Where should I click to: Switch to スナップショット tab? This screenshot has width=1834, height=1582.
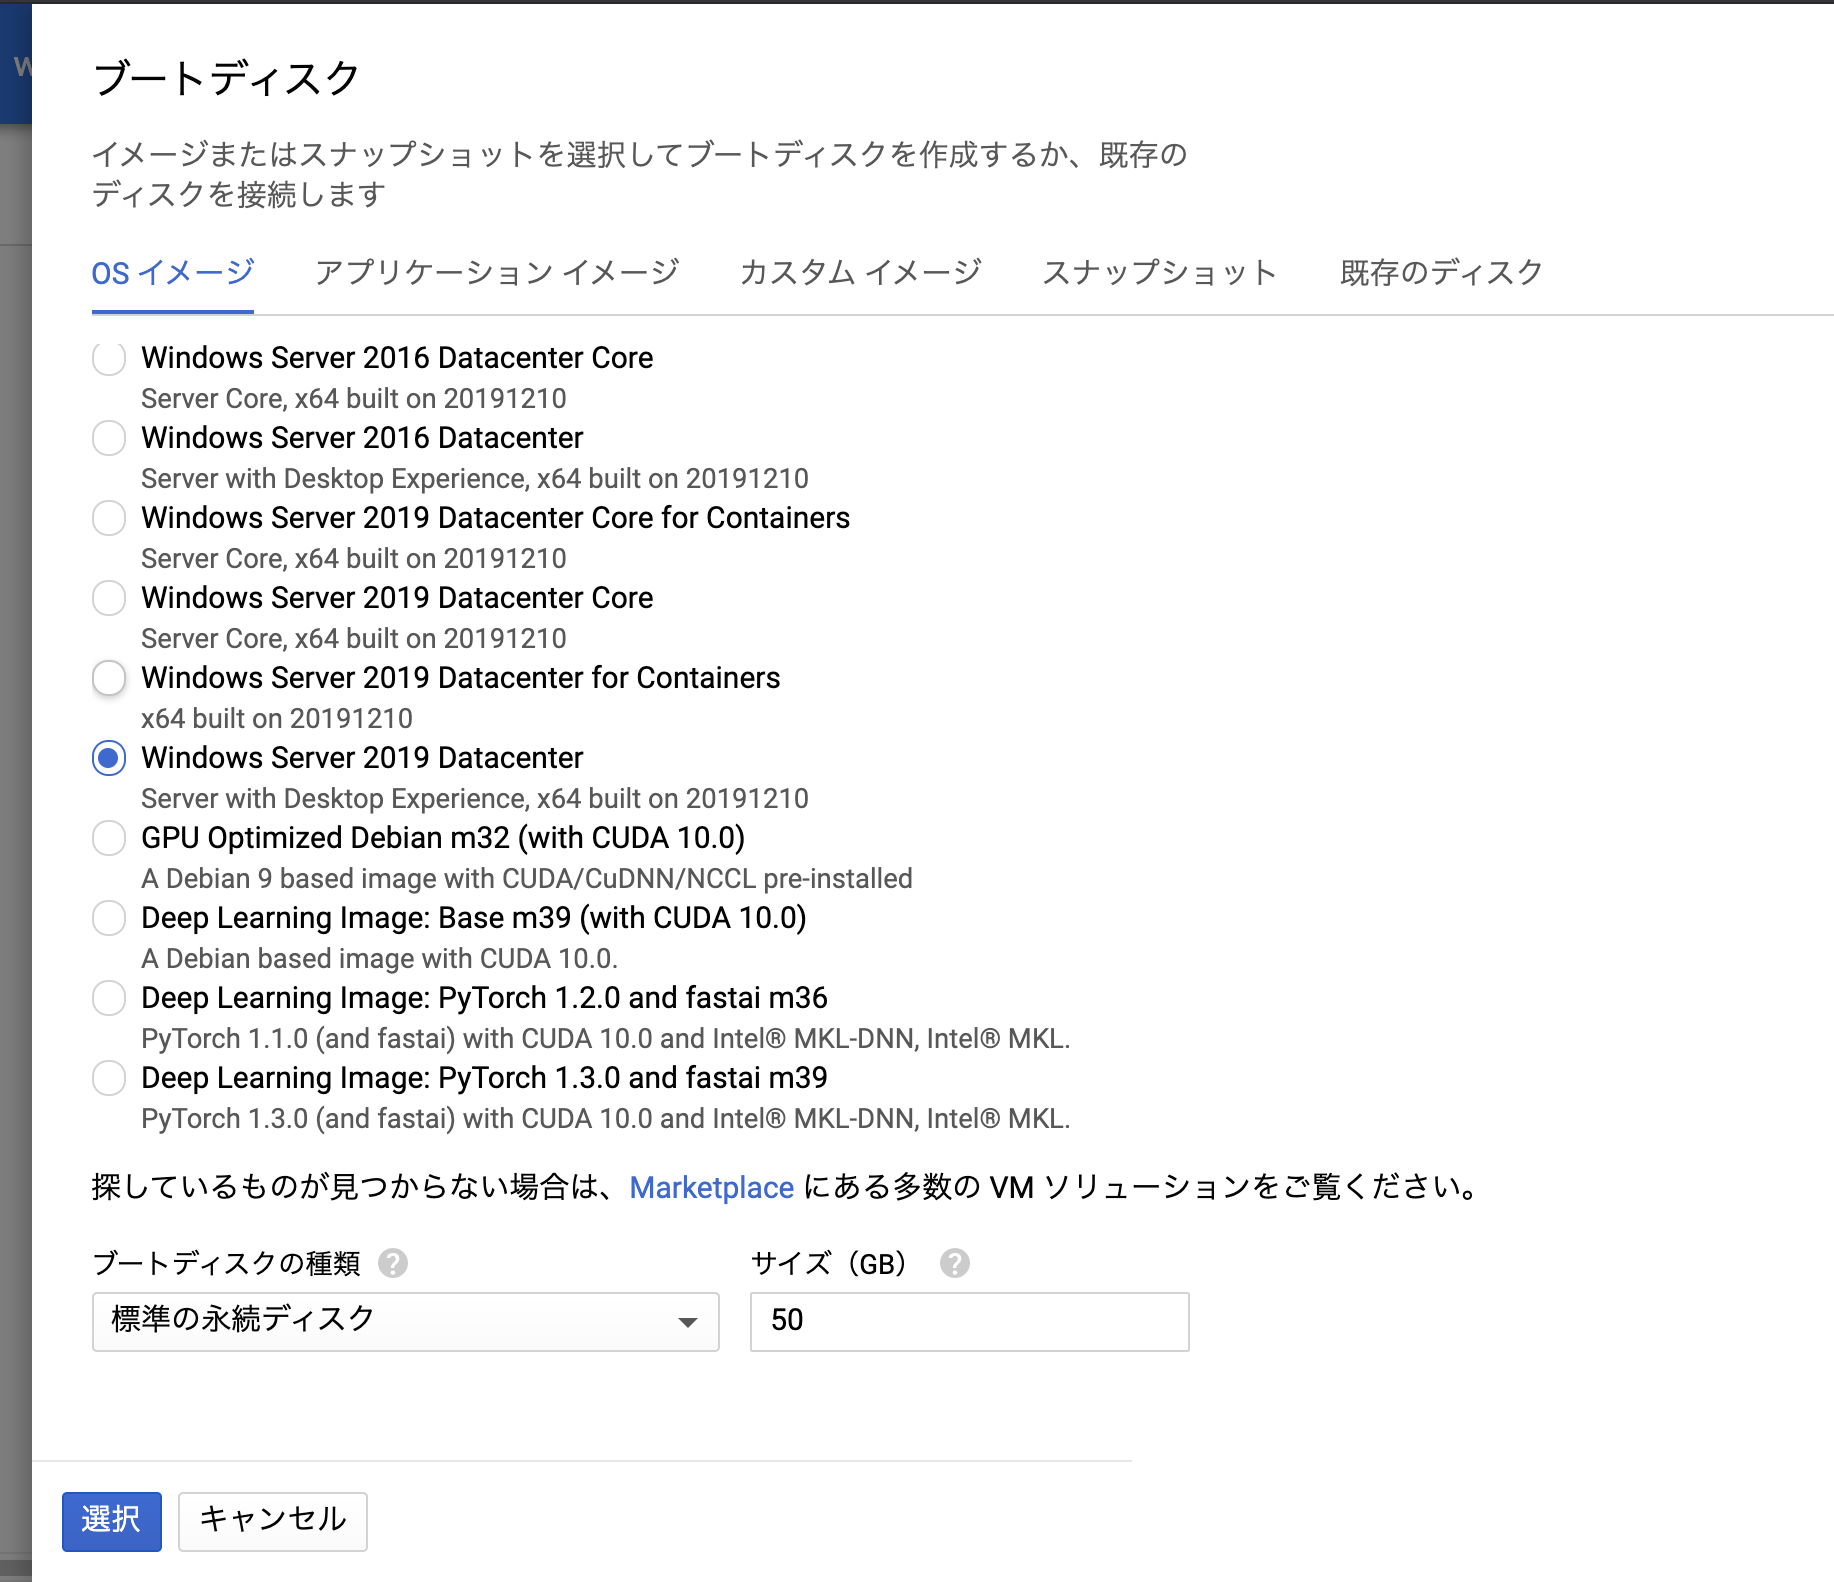point(1160,273)
